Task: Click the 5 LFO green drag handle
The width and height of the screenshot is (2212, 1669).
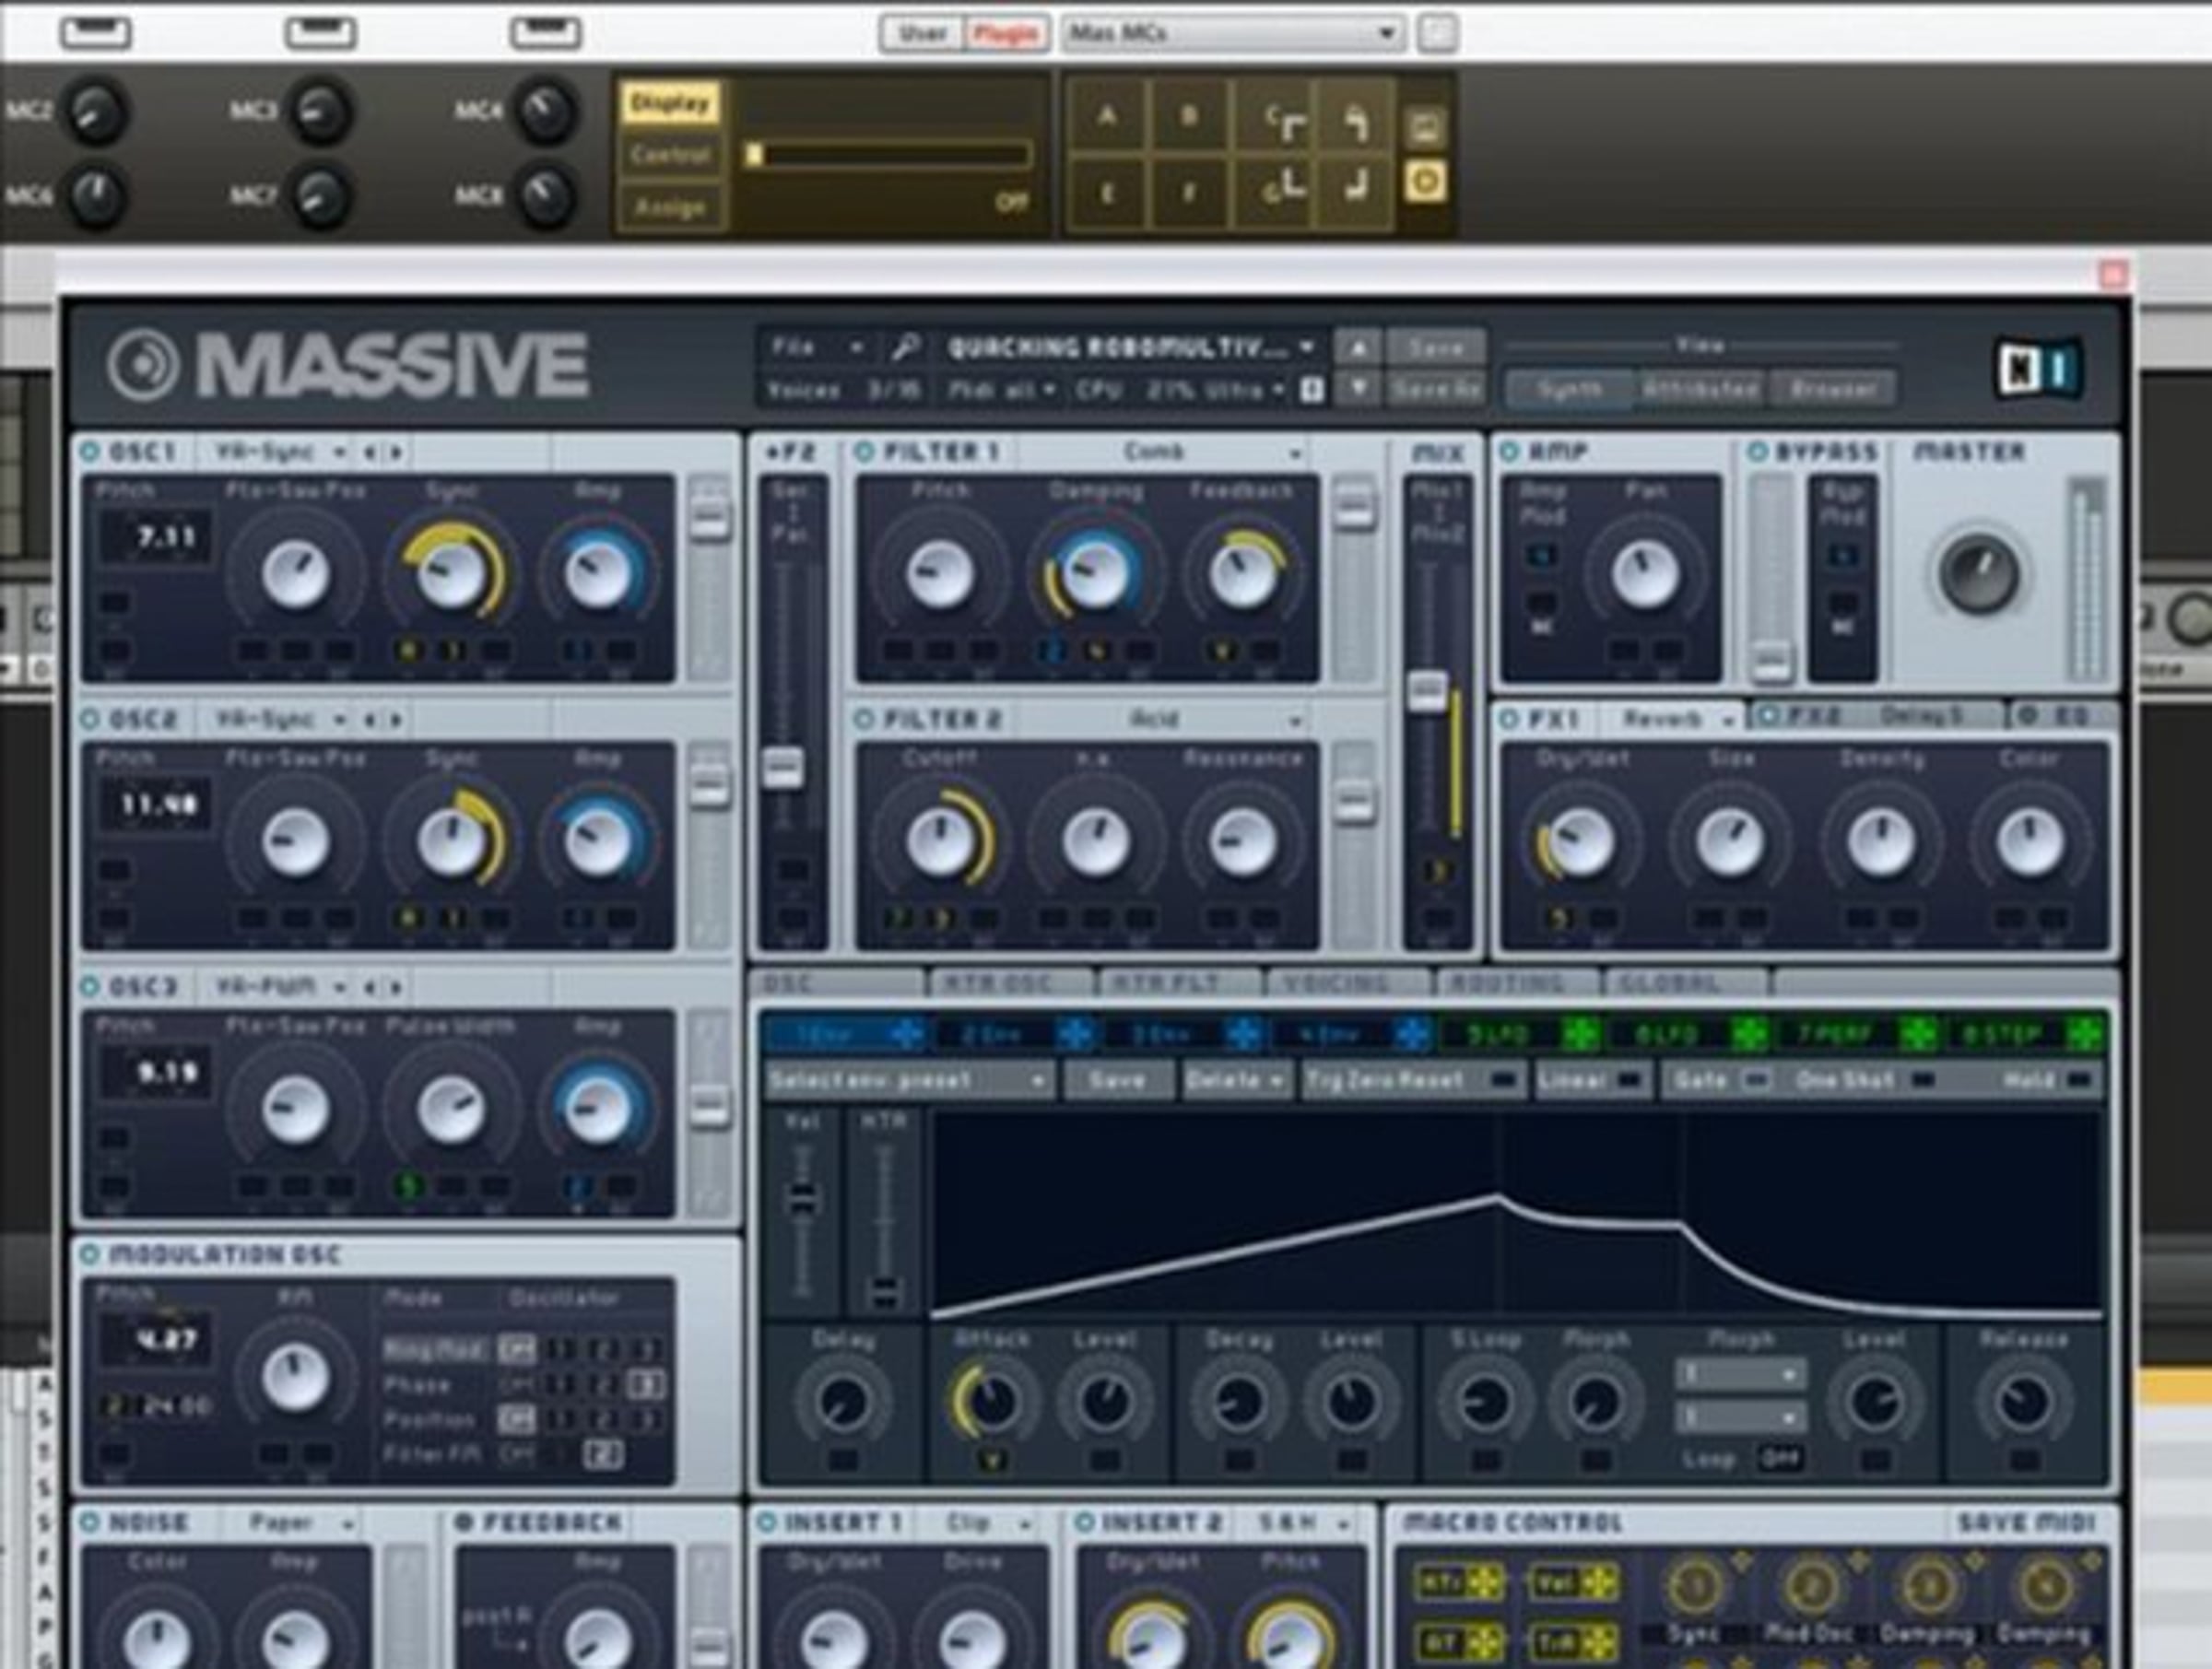Action: (x=1580, y=1034)
